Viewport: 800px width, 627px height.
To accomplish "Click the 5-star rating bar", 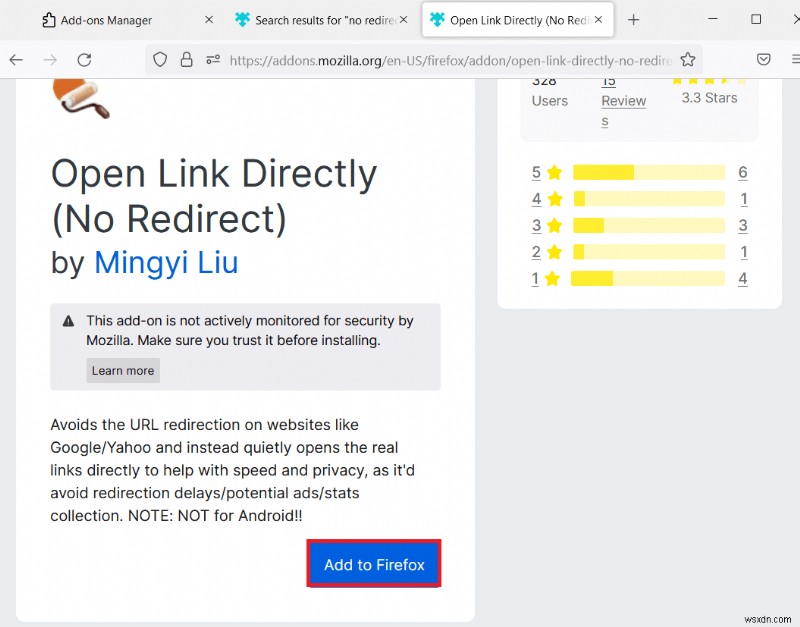I will tap(648, 172).
